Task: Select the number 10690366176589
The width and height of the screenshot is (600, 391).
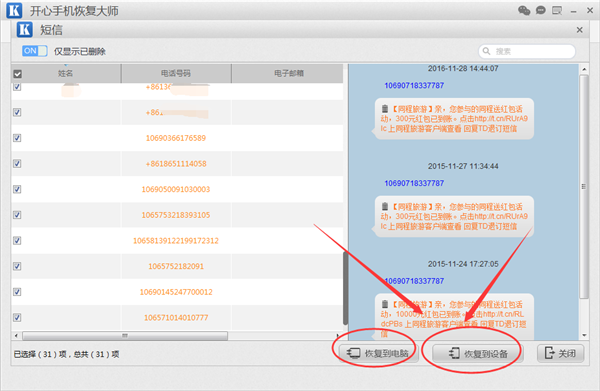Action: 176,138
